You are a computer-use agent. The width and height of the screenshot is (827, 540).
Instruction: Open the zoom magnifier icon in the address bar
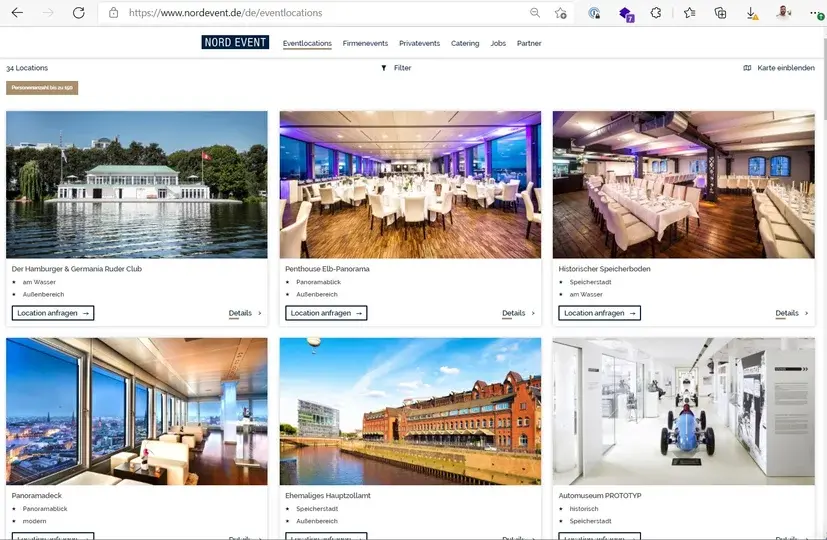click(535, 13)
